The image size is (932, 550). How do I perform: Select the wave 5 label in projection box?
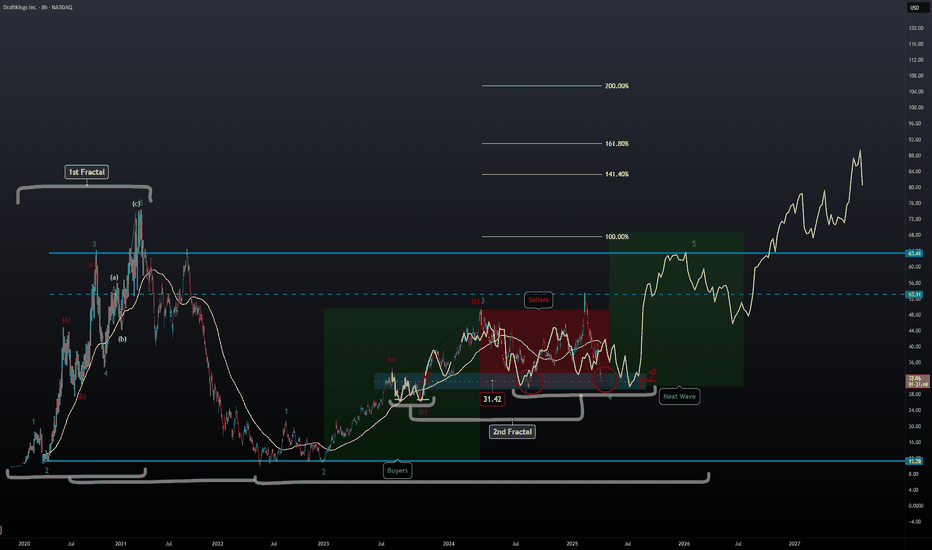tap(694, 244)
